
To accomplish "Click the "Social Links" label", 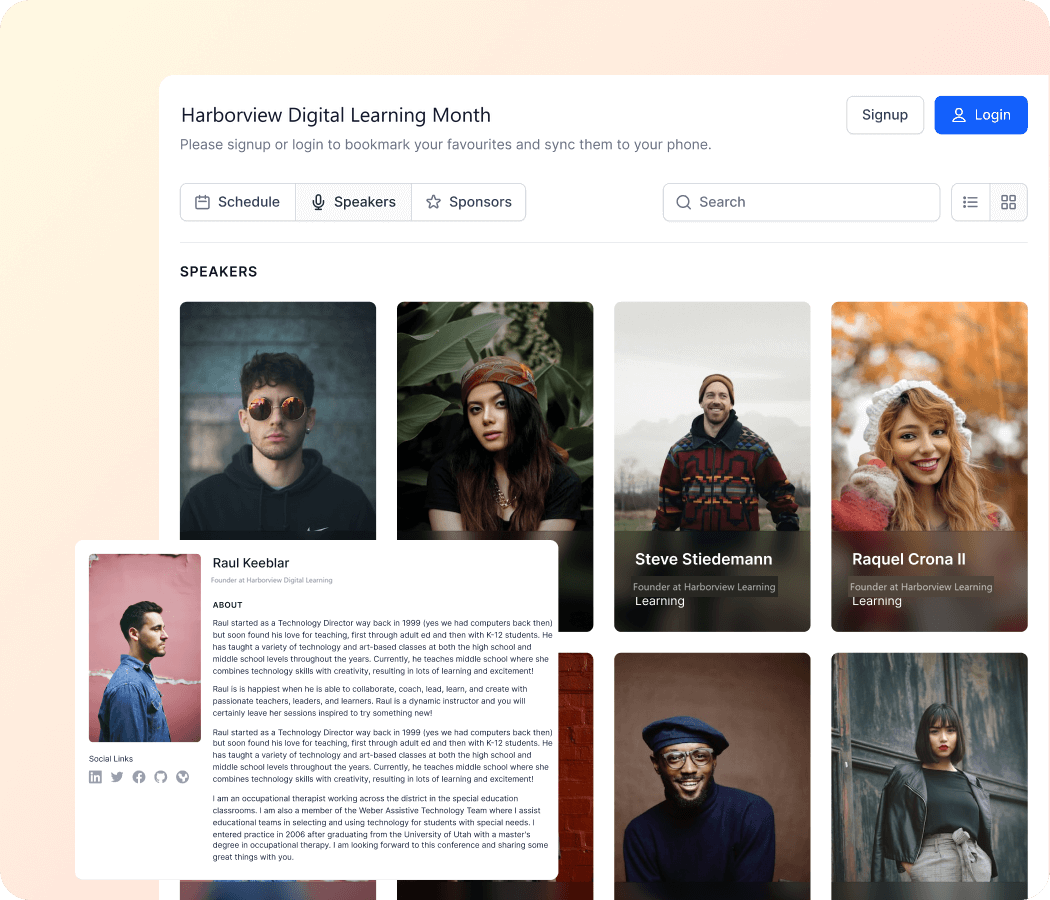I will coord(111,759).
